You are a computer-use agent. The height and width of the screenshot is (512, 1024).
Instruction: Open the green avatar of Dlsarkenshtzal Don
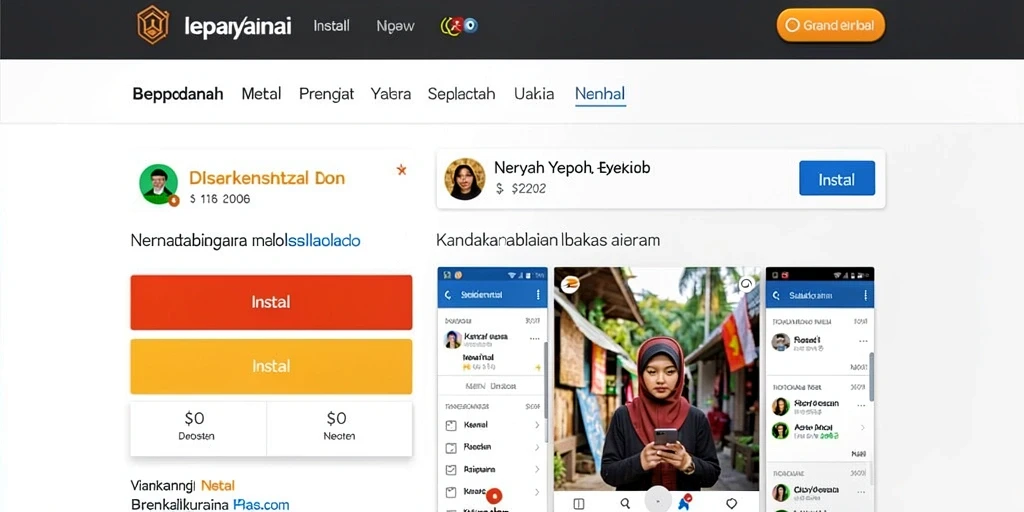159,184
